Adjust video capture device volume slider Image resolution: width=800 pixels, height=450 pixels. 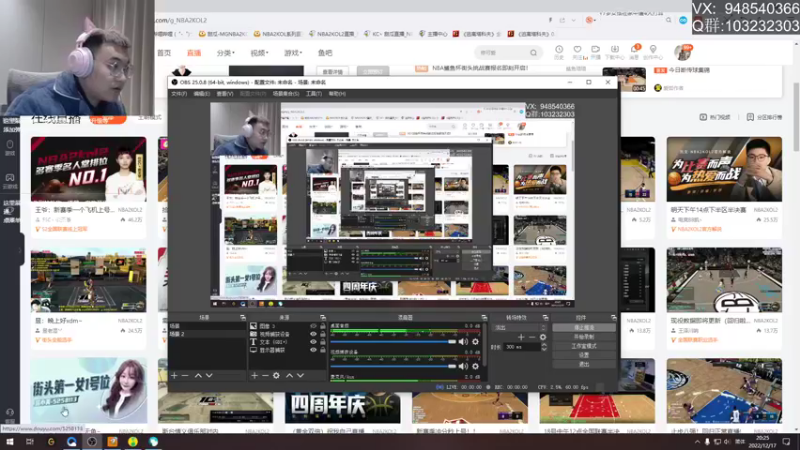coord(393,366)
